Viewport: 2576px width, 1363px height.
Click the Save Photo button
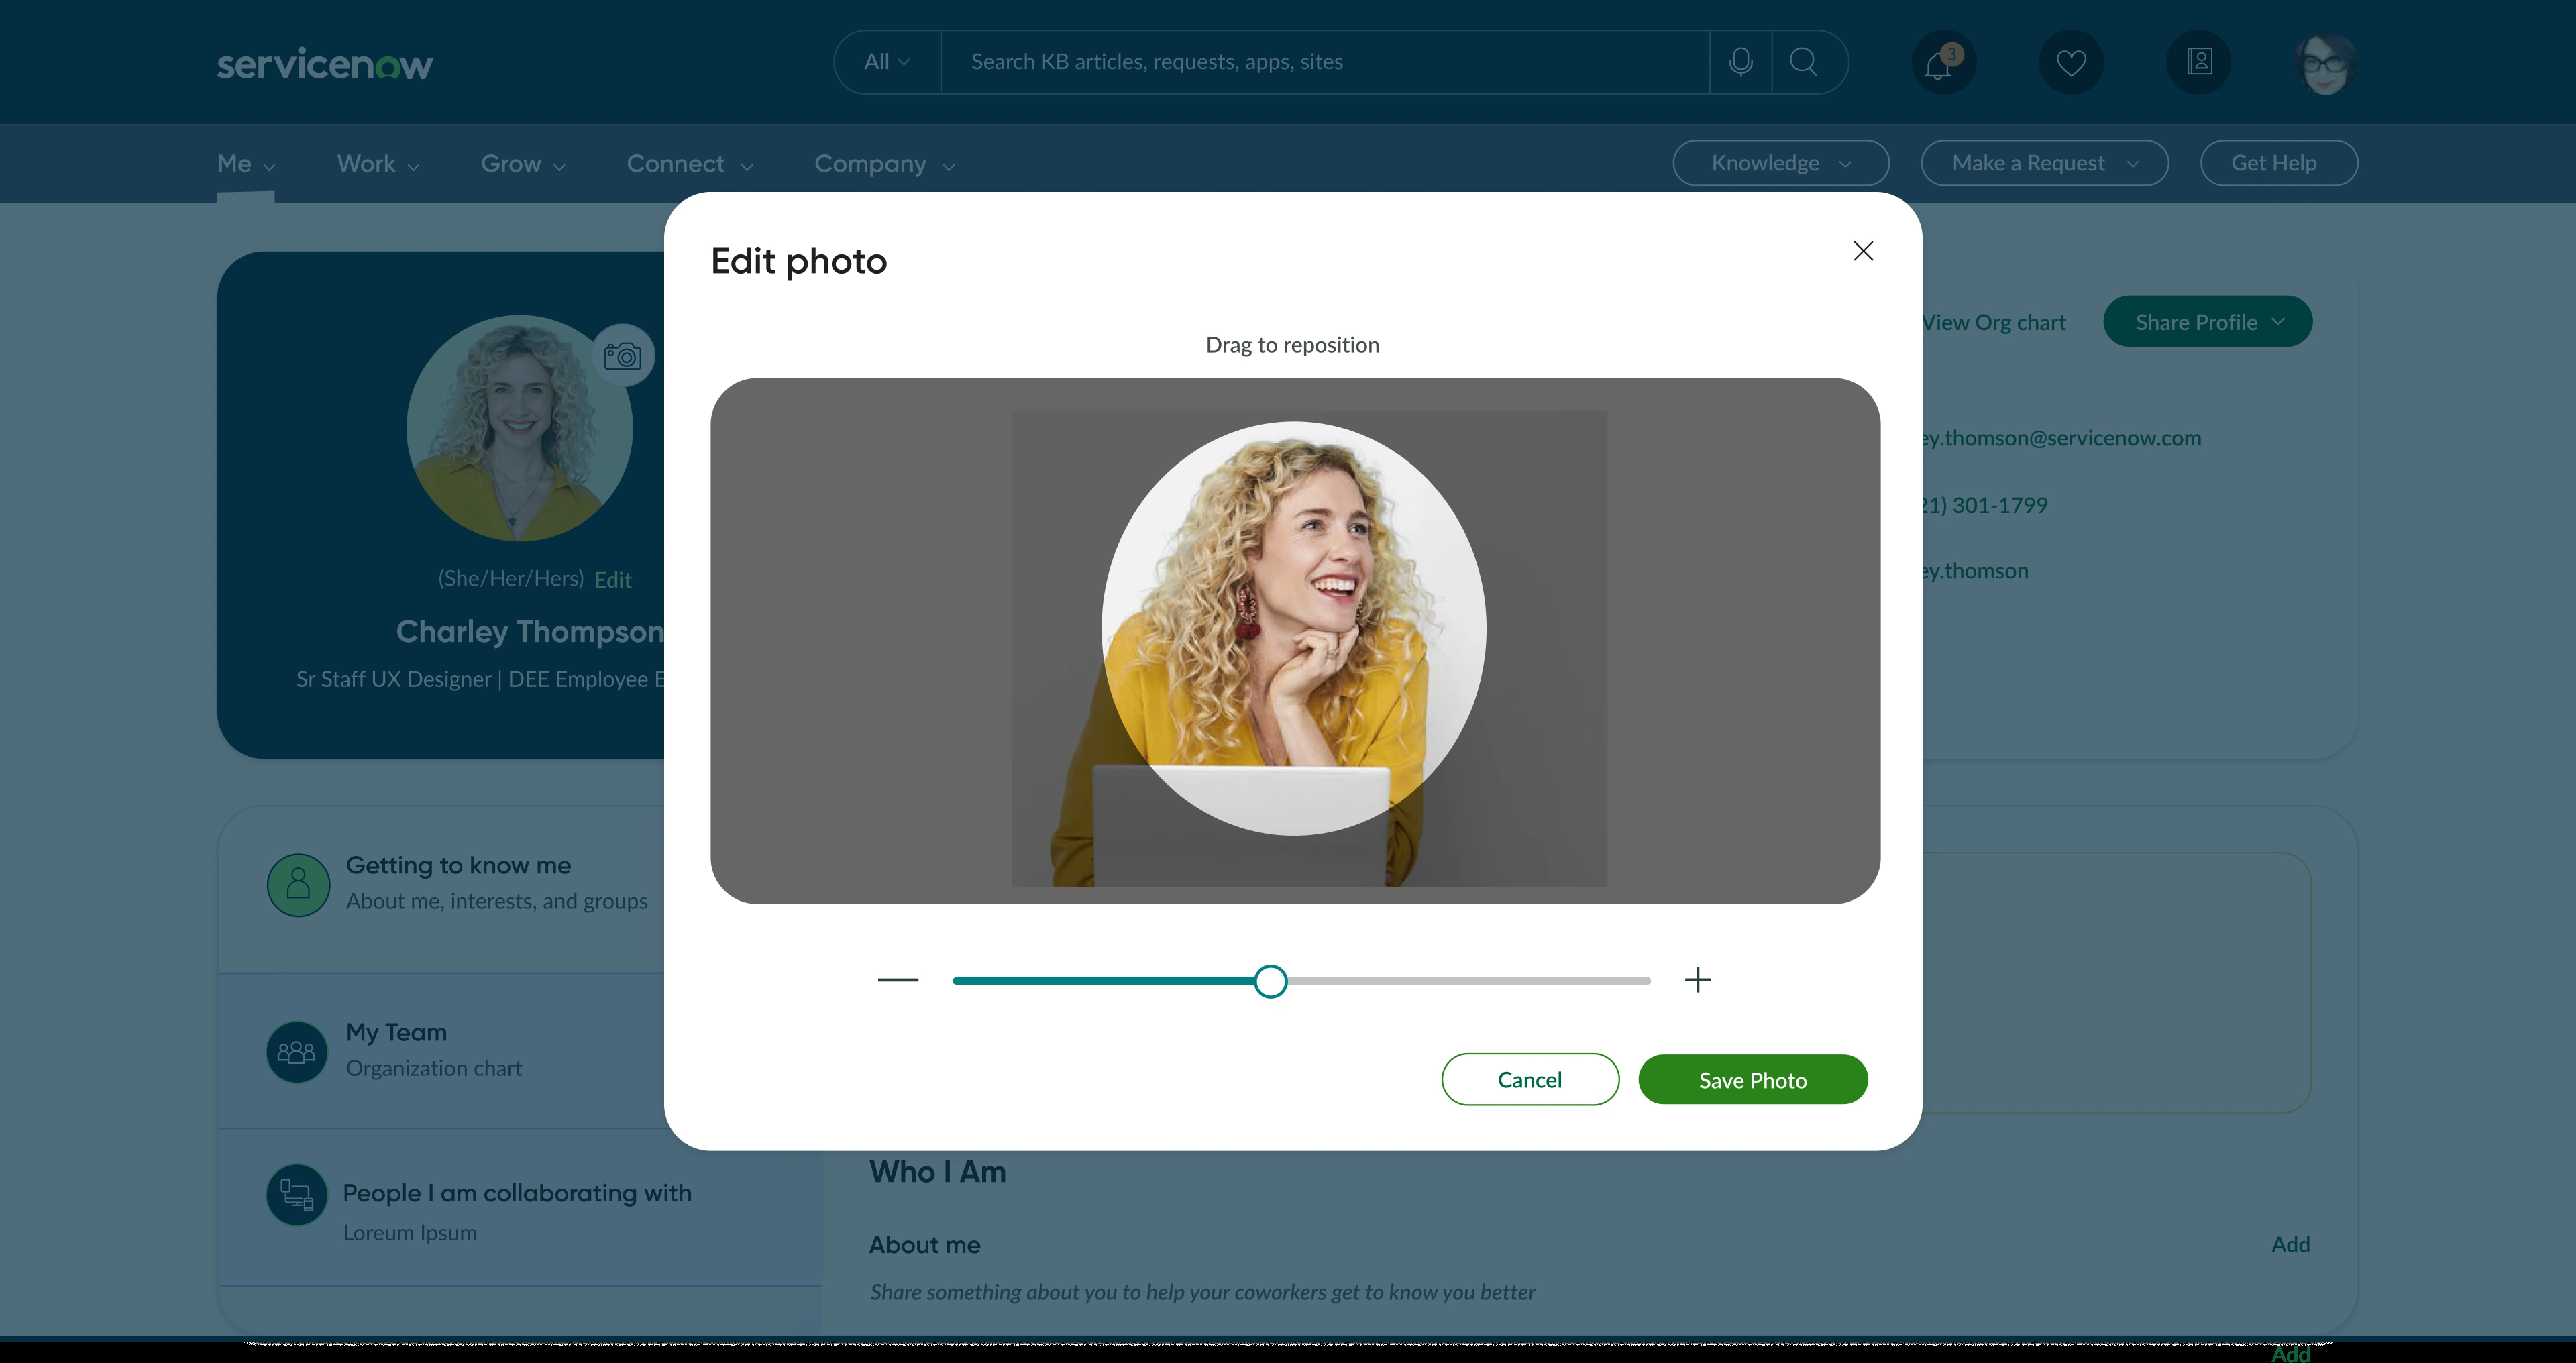click(x=1752, y=1080)
